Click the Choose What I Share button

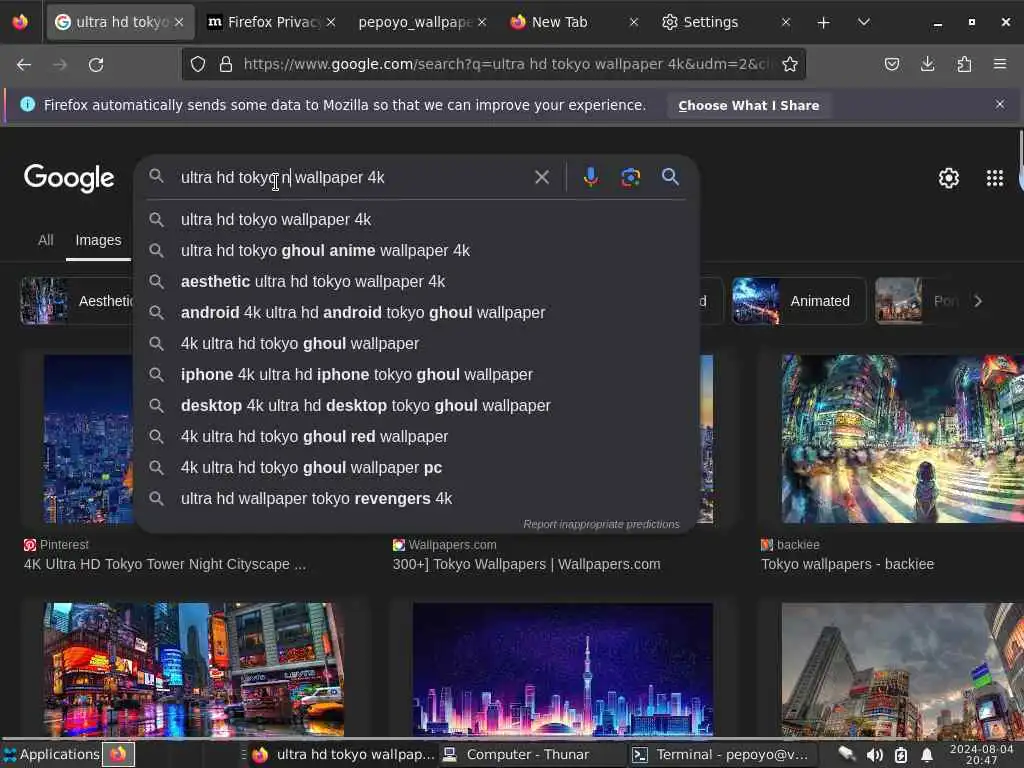[x=748, y=105]
